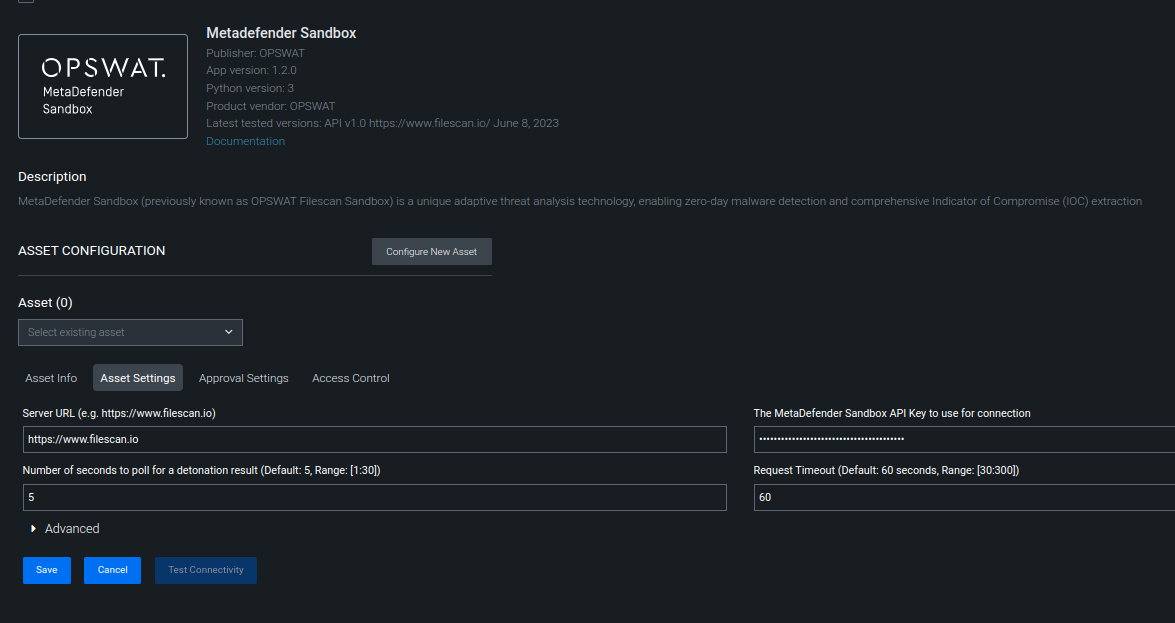
Task: Expand the Advanced section
Action: click(x=64, y=529)
